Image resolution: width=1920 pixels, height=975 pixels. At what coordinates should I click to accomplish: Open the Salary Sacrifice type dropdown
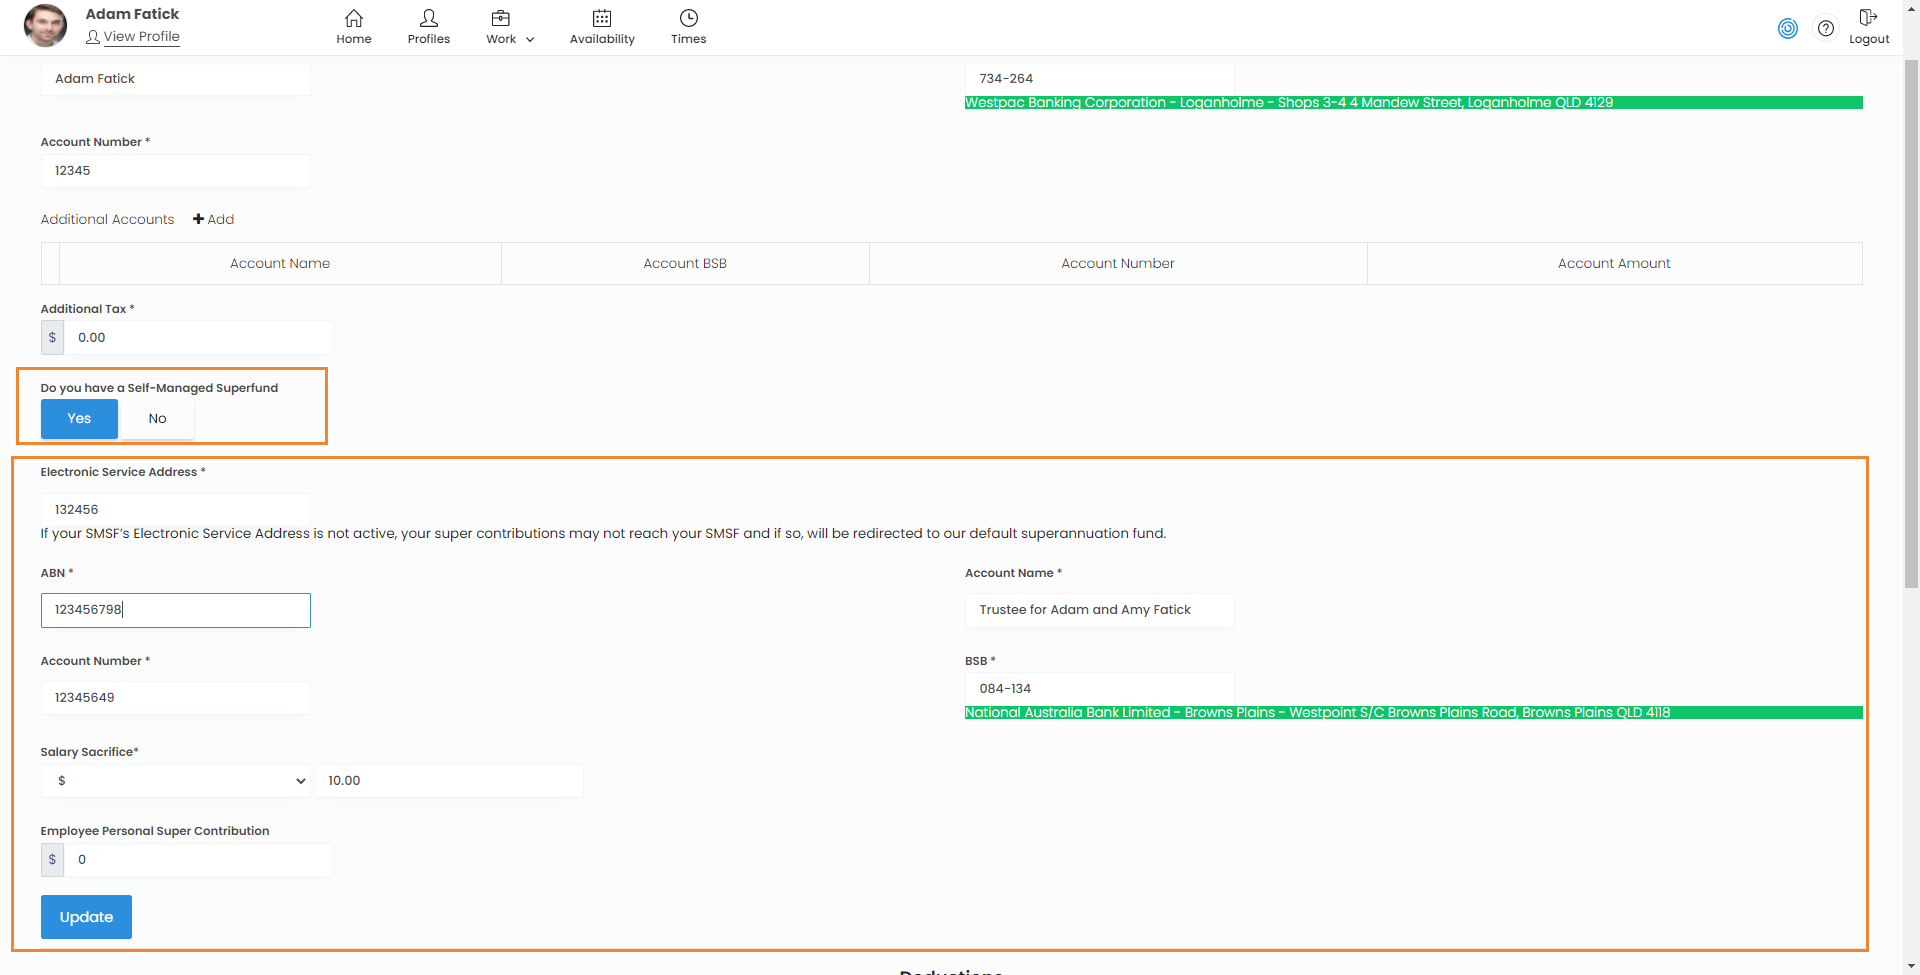coord(176,781)
